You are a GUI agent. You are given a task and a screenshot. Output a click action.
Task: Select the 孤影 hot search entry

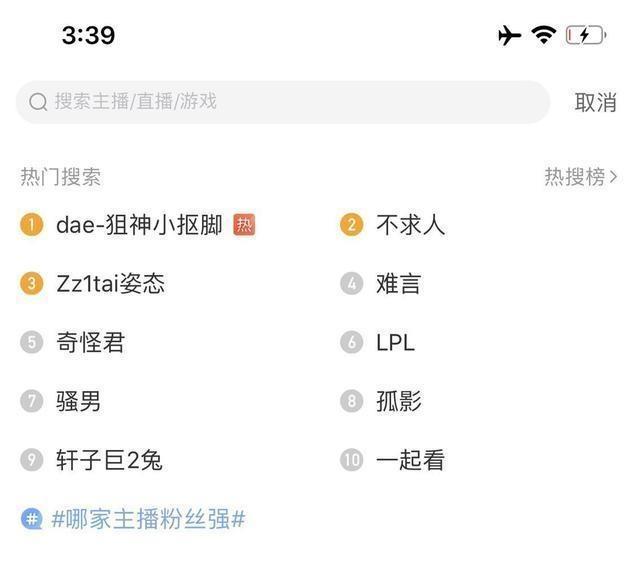point(399,401)
